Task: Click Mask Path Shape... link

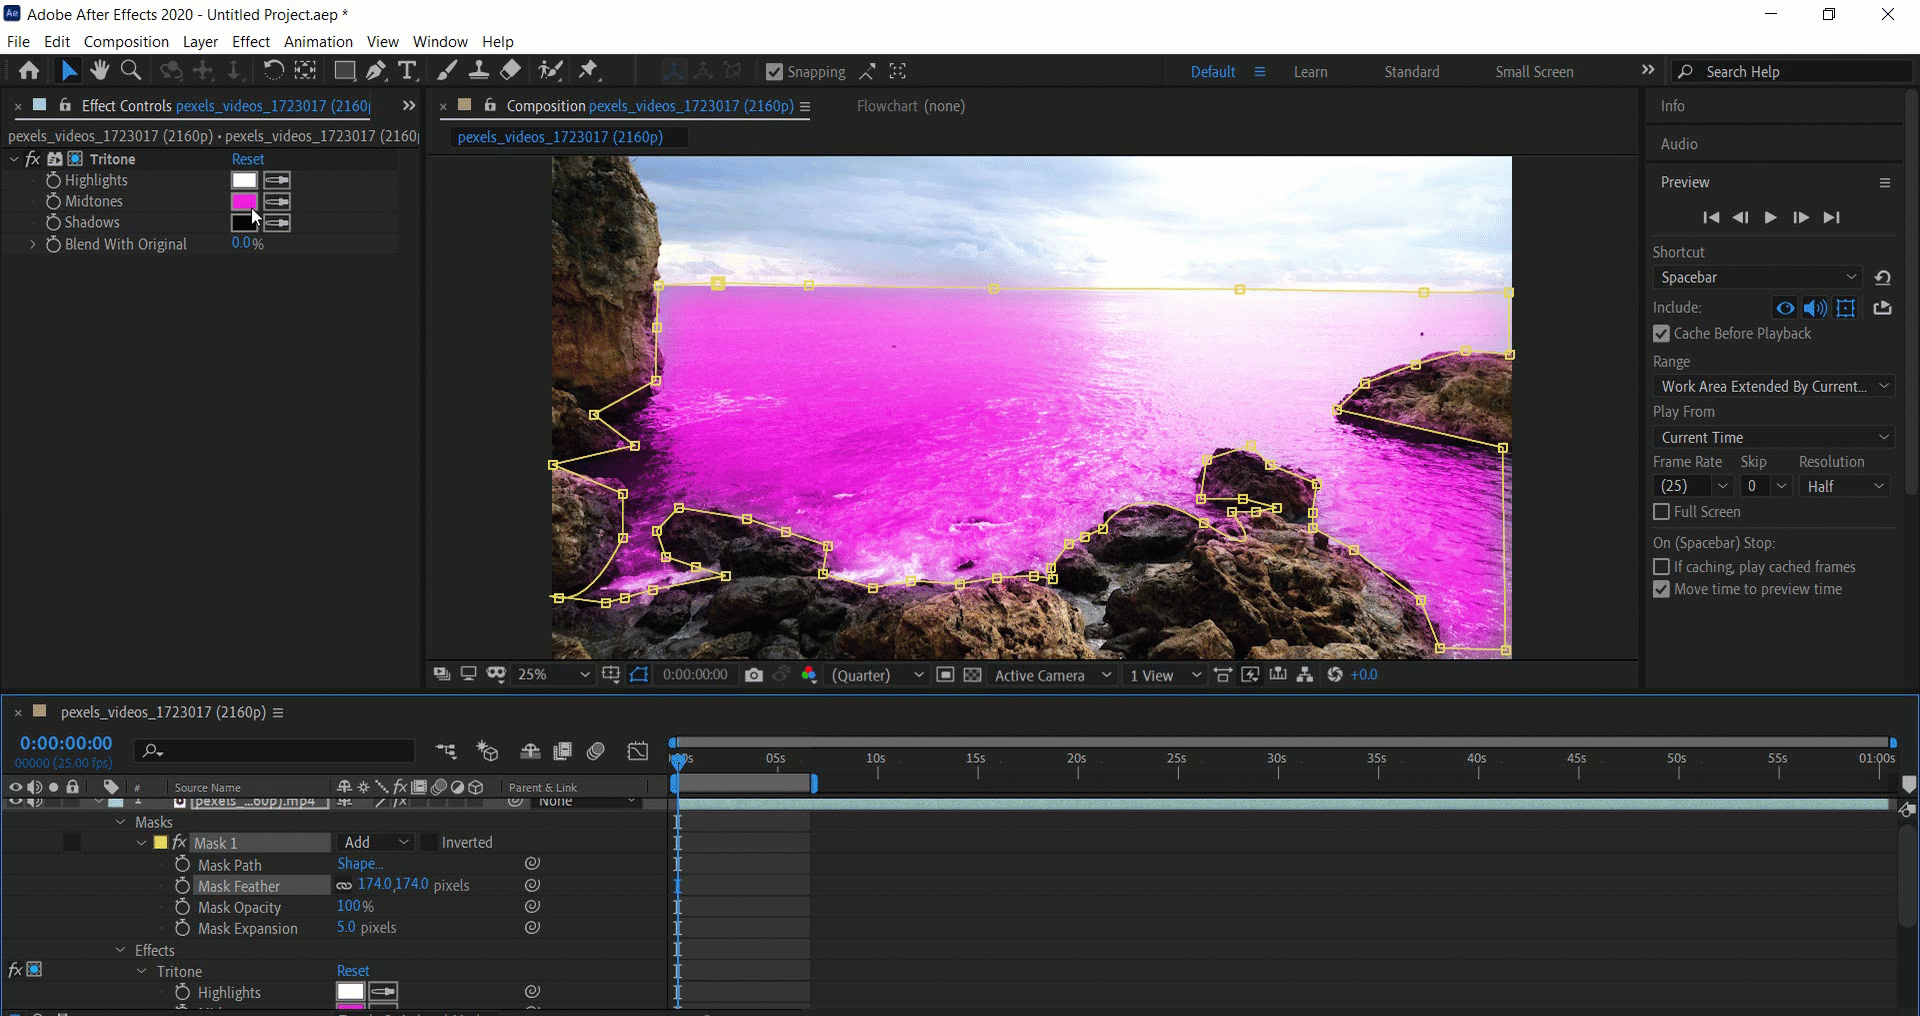Action: pos(360,864)
